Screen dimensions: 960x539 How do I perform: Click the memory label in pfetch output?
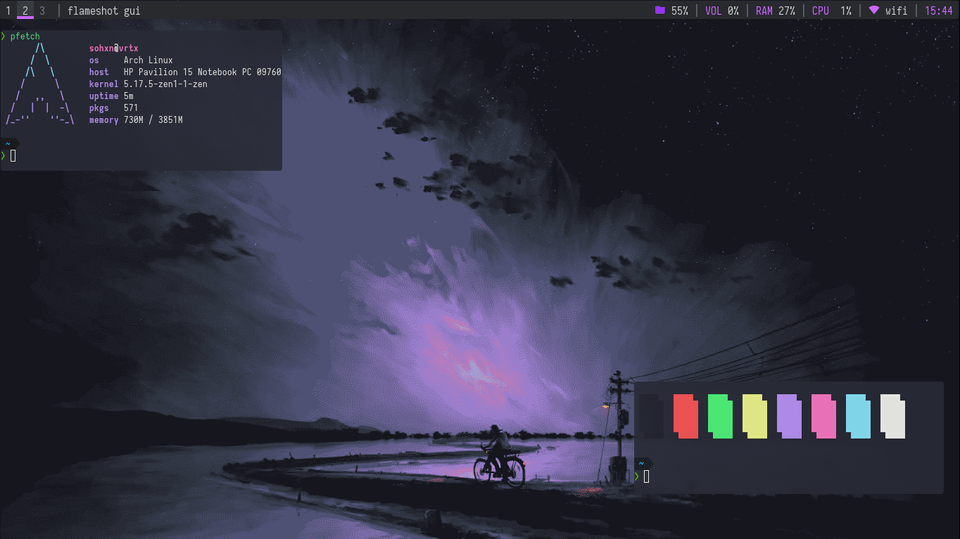pyautogui.click(x=103, y=119)
